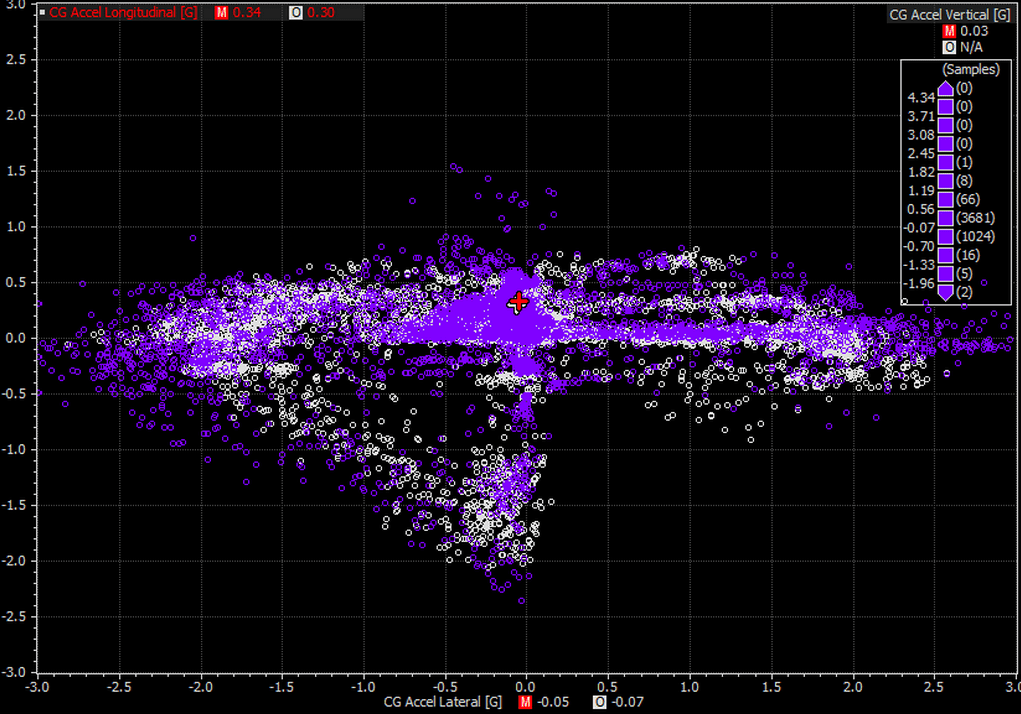Click the color swatch with (66) samples
The height and width of the screenshot is (714, 1021).
pos(945,199)
